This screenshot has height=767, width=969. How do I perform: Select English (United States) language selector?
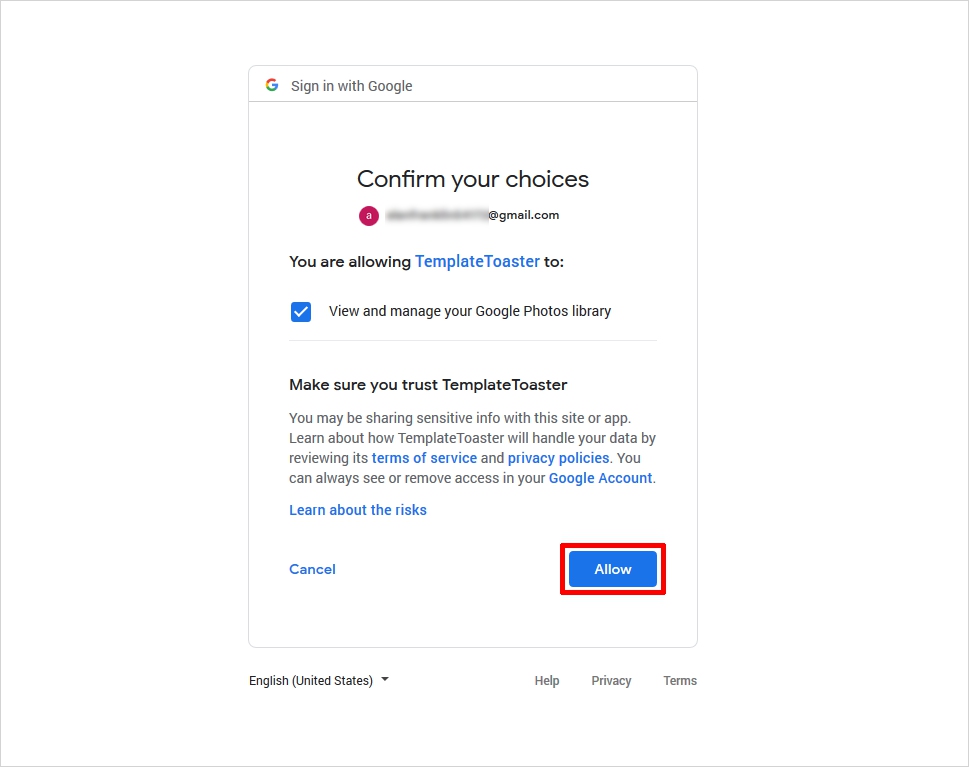319,680
